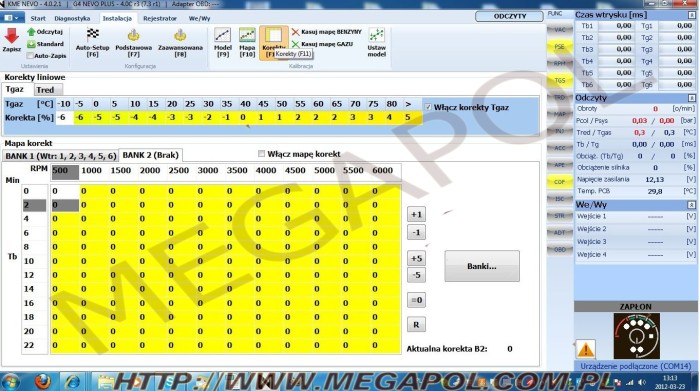Toggle the Włącz korekty Tgaz checkbox

click(x=428, y=107)
